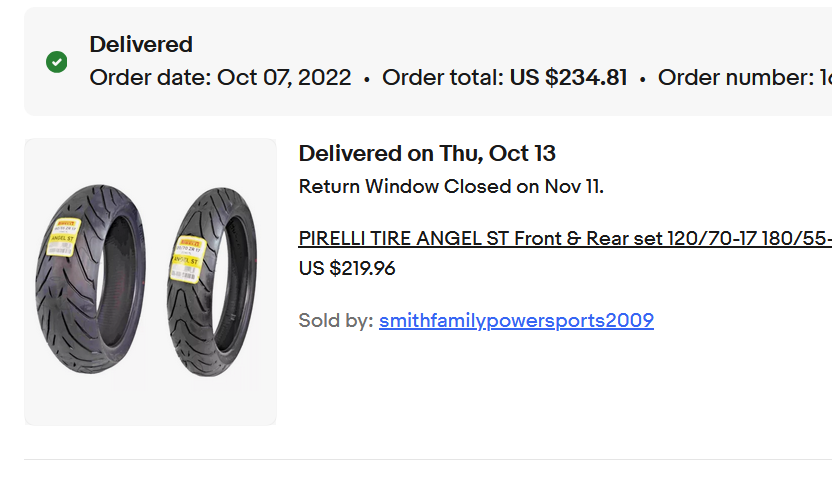Click the bullet separator after order date

pyautogui.click(x=367, y=80)
